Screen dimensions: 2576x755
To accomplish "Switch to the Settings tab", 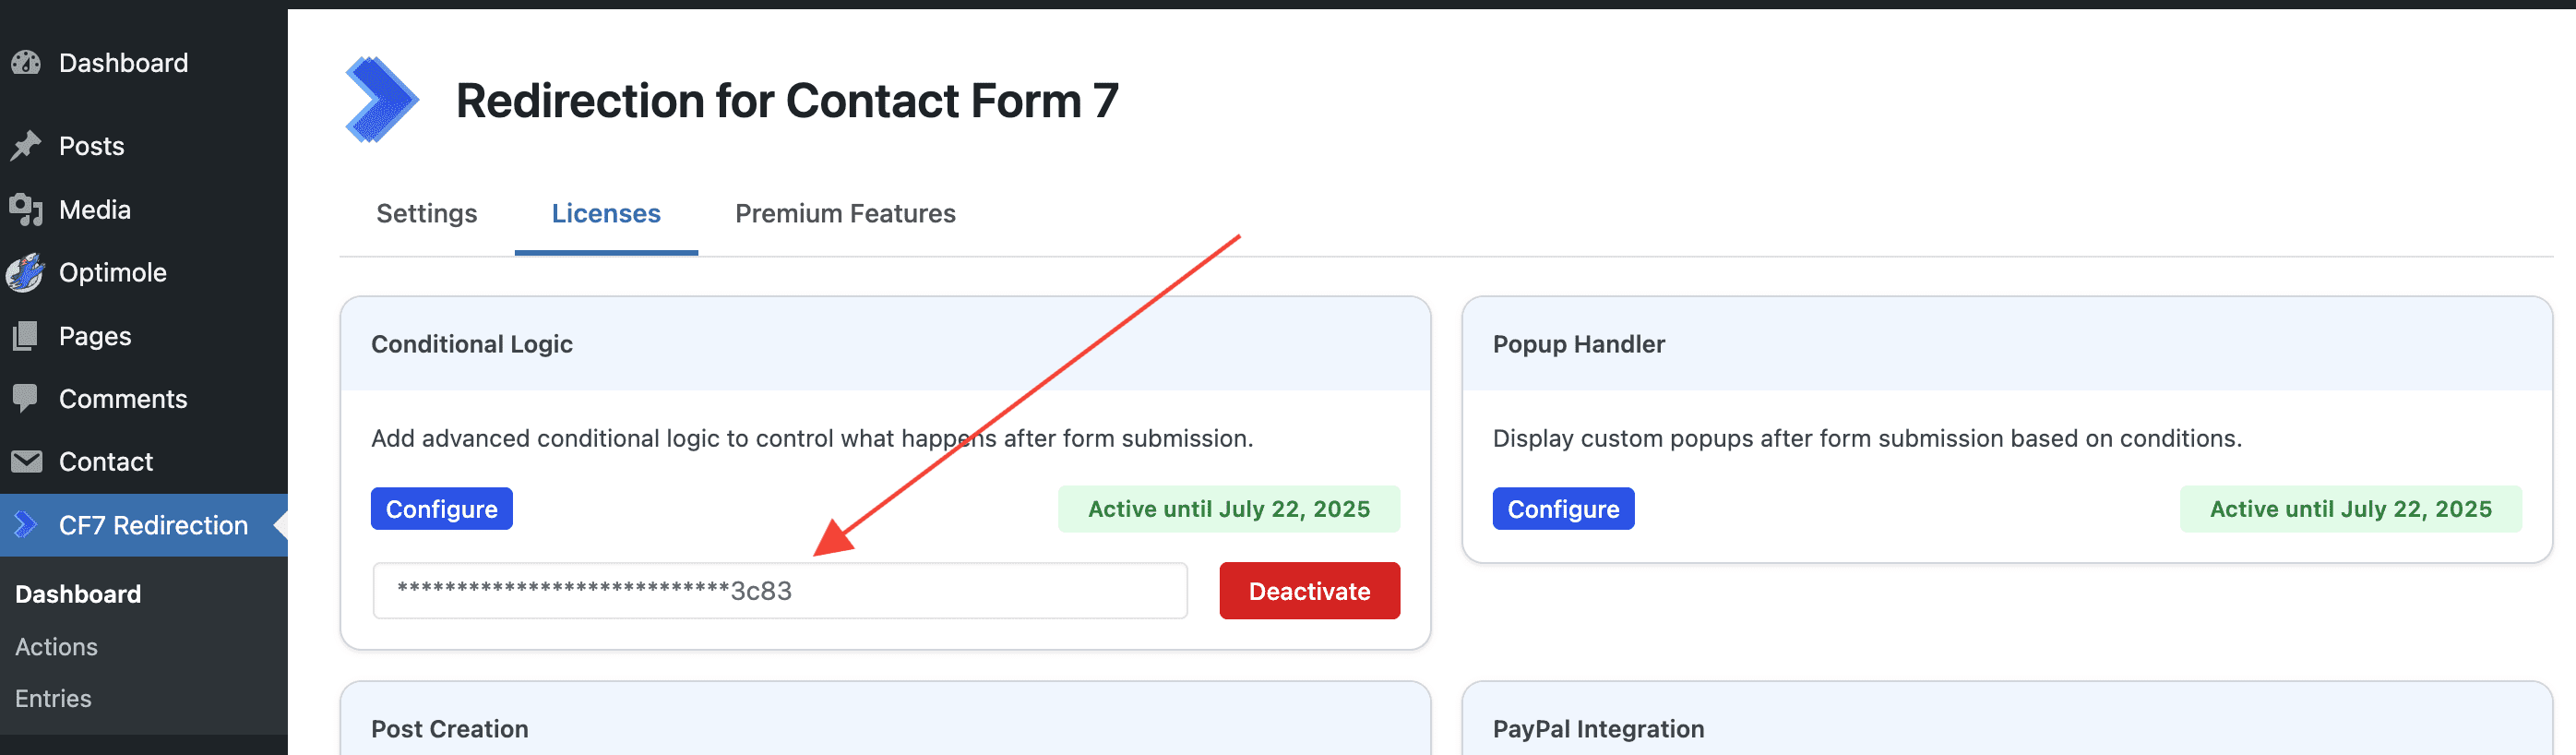I will click(x=426, y=214).
